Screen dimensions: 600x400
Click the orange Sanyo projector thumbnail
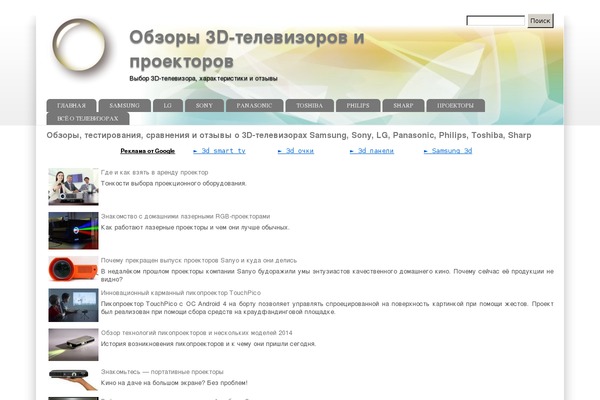73,269
